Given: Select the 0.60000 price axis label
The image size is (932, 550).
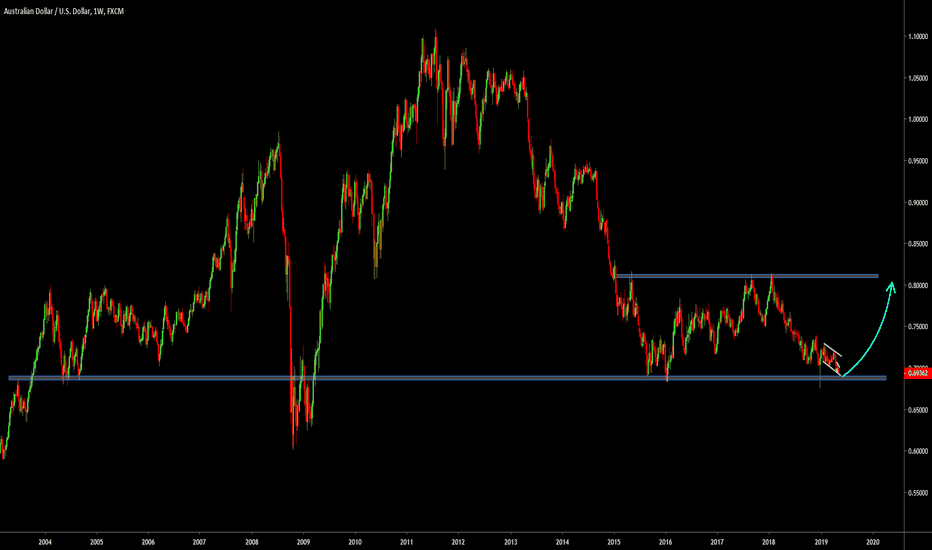Looking at the screenshot, I should pos(918,451).
